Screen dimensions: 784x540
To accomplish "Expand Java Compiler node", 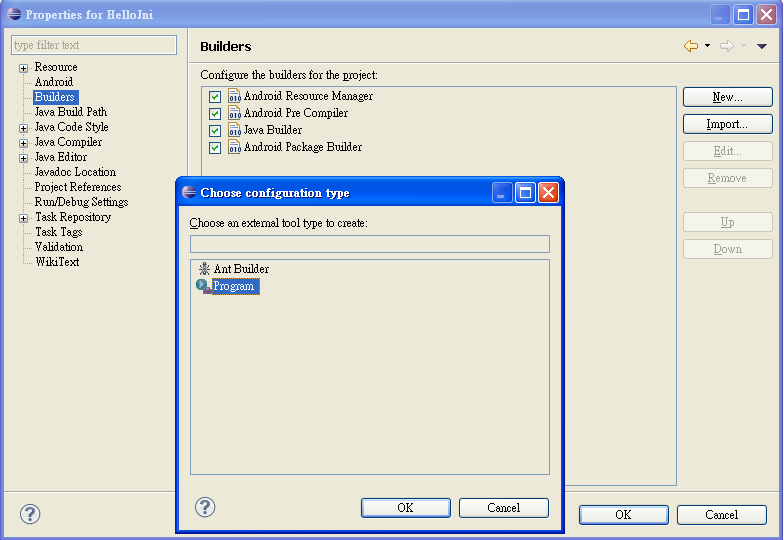I will (24, 143).
